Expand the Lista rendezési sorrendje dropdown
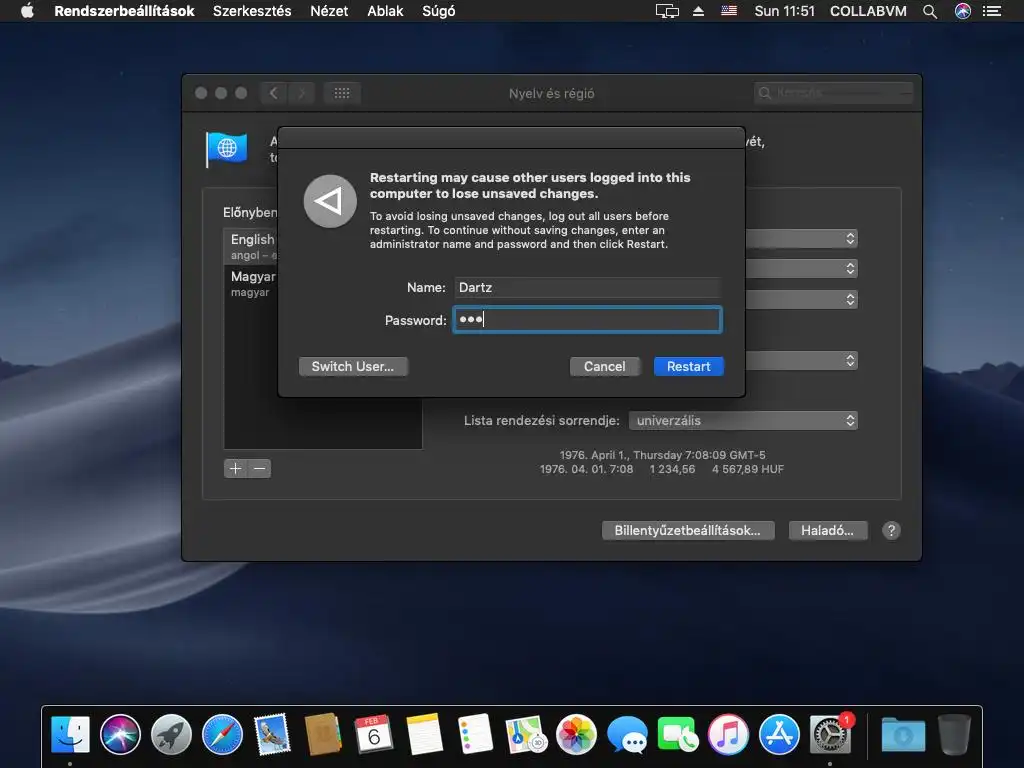The height and width of the screenshot is (768, 1024). click(743, 421)
